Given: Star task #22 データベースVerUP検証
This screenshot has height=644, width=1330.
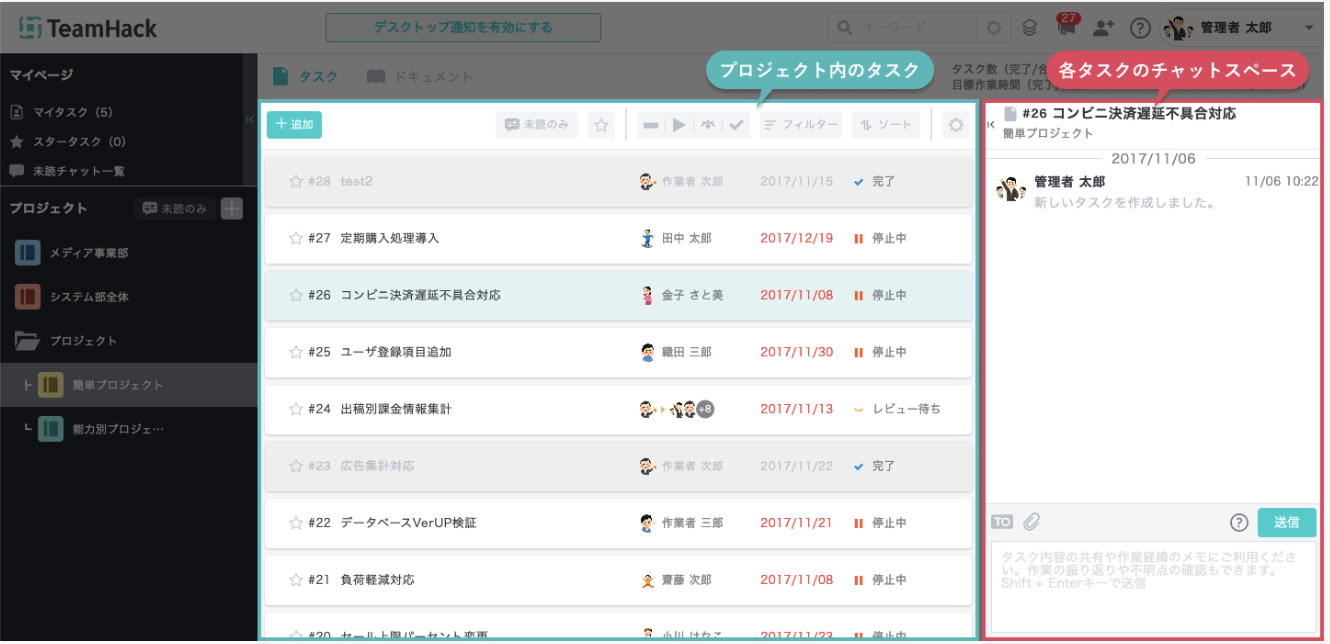Looking at the screenshot, I should (295, 523).
